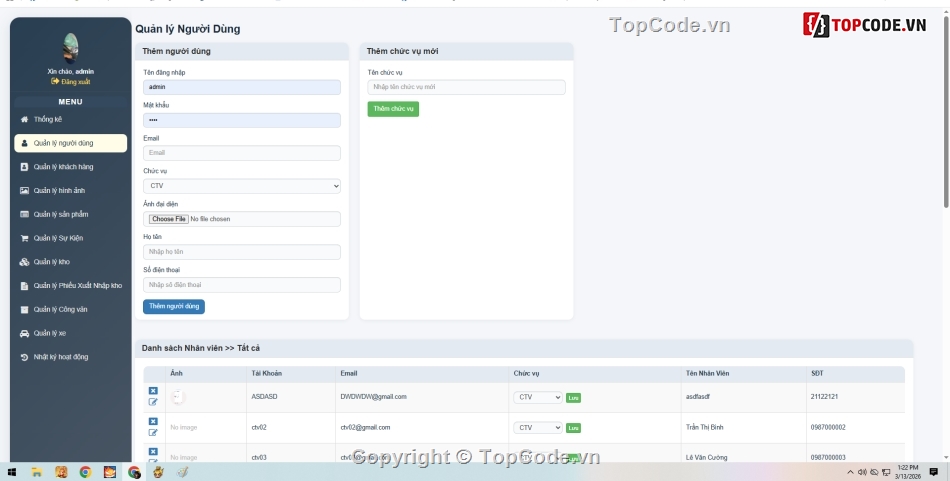
Task: Show hidden system tray icons
Action: pos(850,472)
